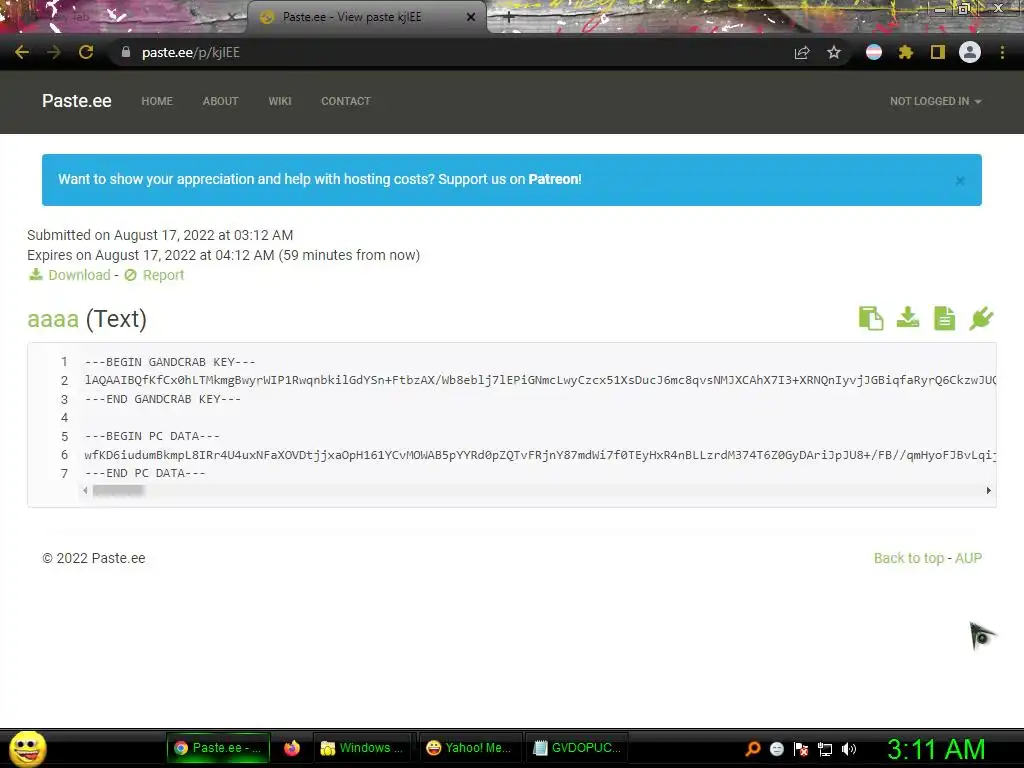Open the Chrome three-dot menu
This screenshot has width=1024, height=768.
pyautogui.click(x=1002, y=52)
